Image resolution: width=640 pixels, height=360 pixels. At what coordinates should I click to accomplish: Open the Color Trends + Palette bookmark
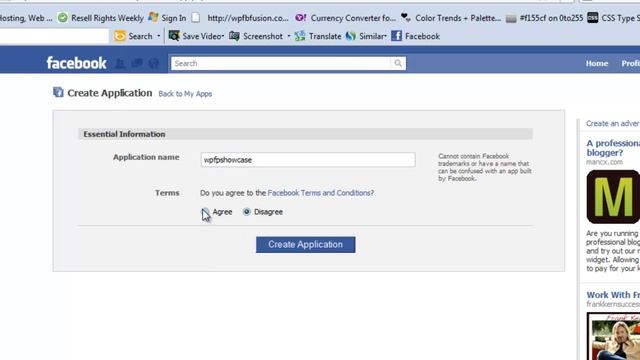(x=451, y=18)
